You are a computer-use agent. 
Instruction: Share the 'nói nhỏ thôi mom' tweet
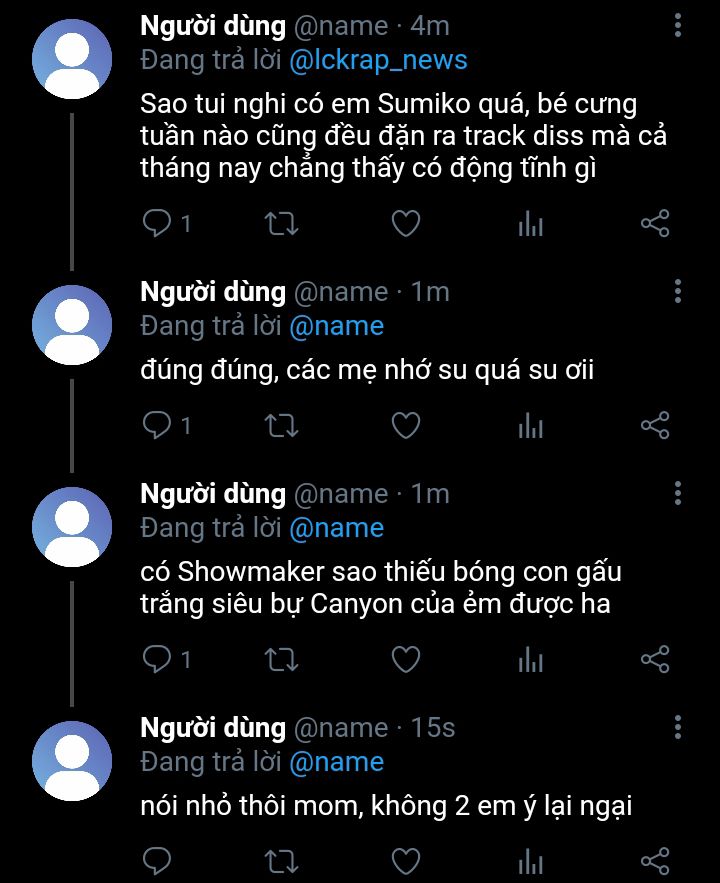pos(655,862)
